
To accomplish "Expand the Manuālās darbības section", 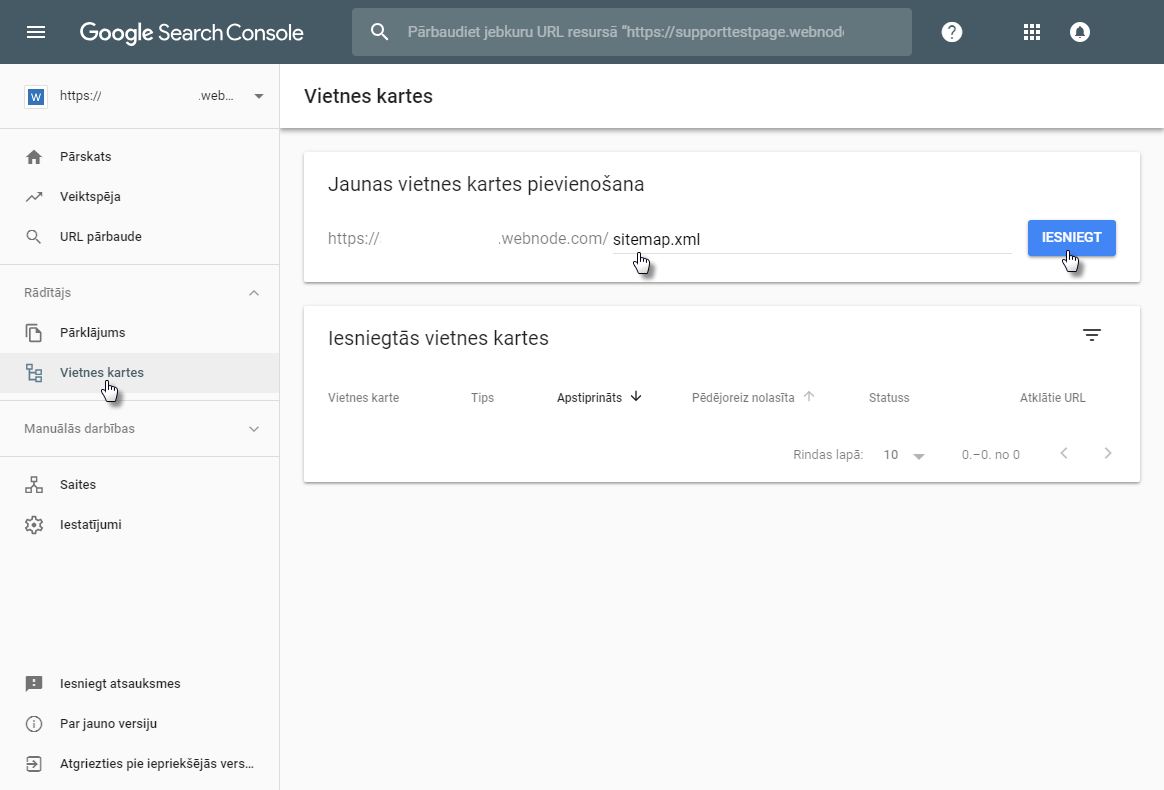I will (254, 429).
